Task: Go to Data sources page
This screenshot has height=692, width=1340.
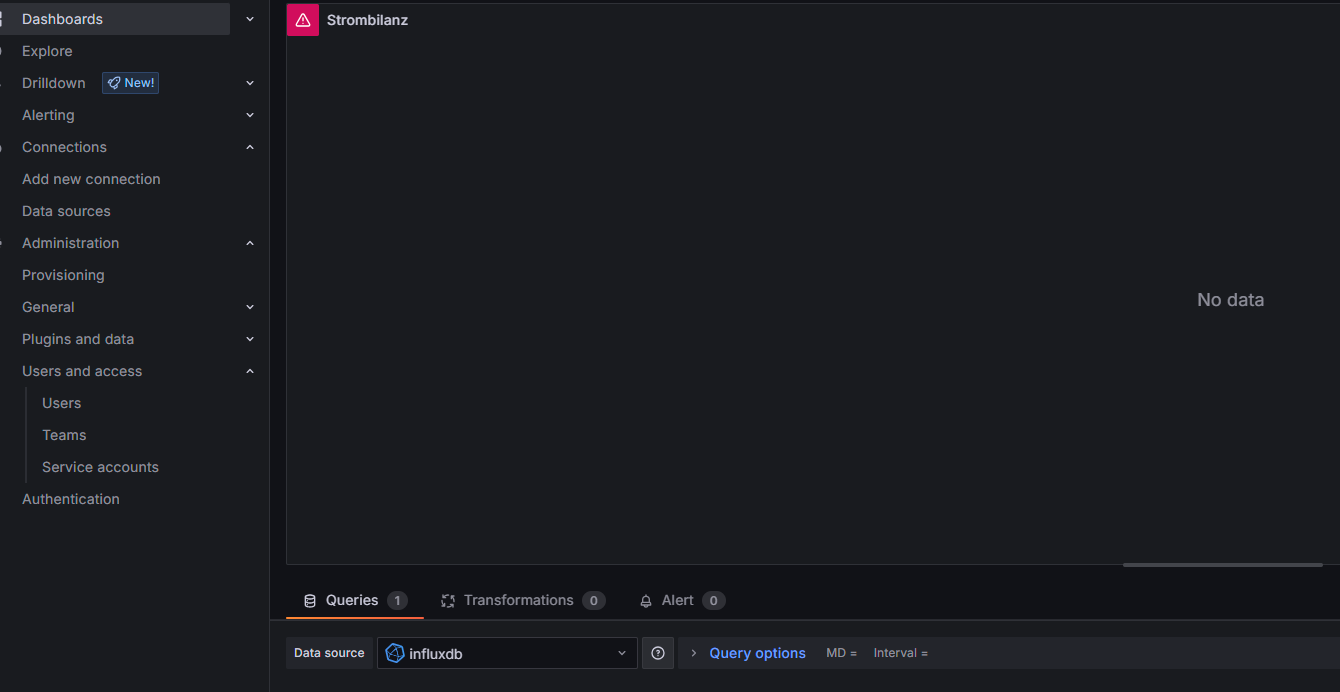Action: 66,211
